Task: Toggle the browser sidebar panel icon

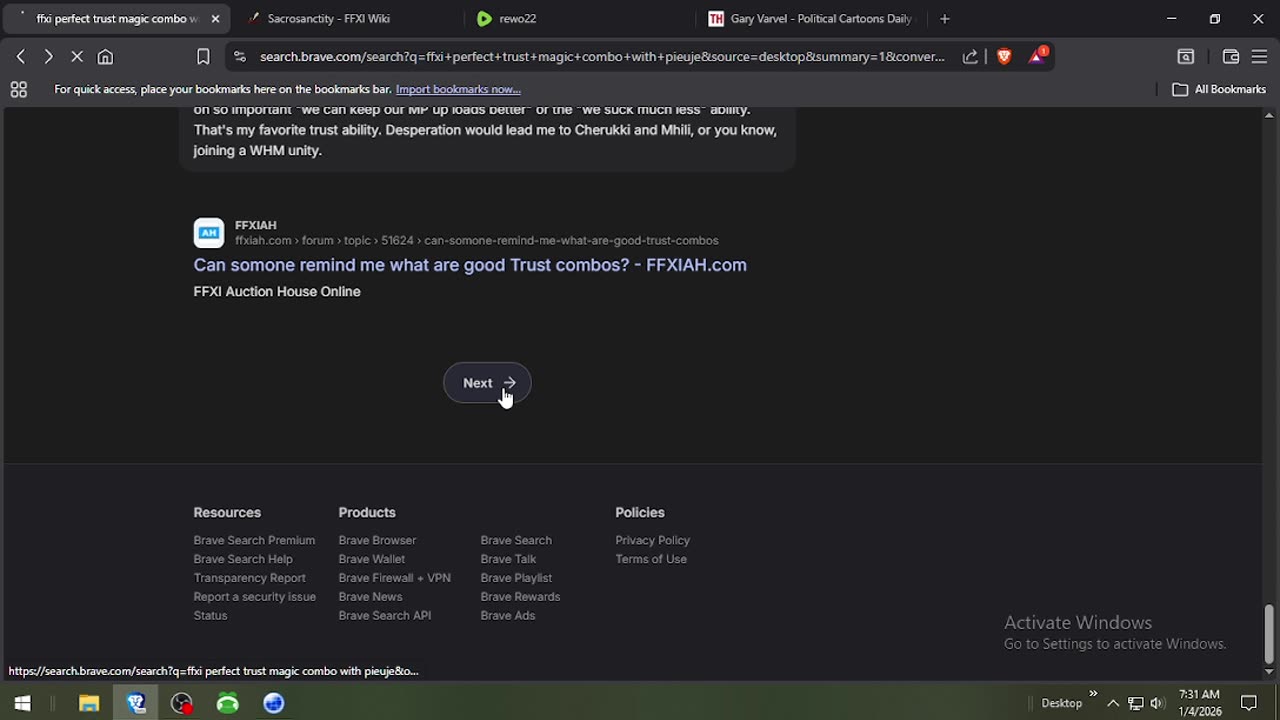Action: (1185, 57)
